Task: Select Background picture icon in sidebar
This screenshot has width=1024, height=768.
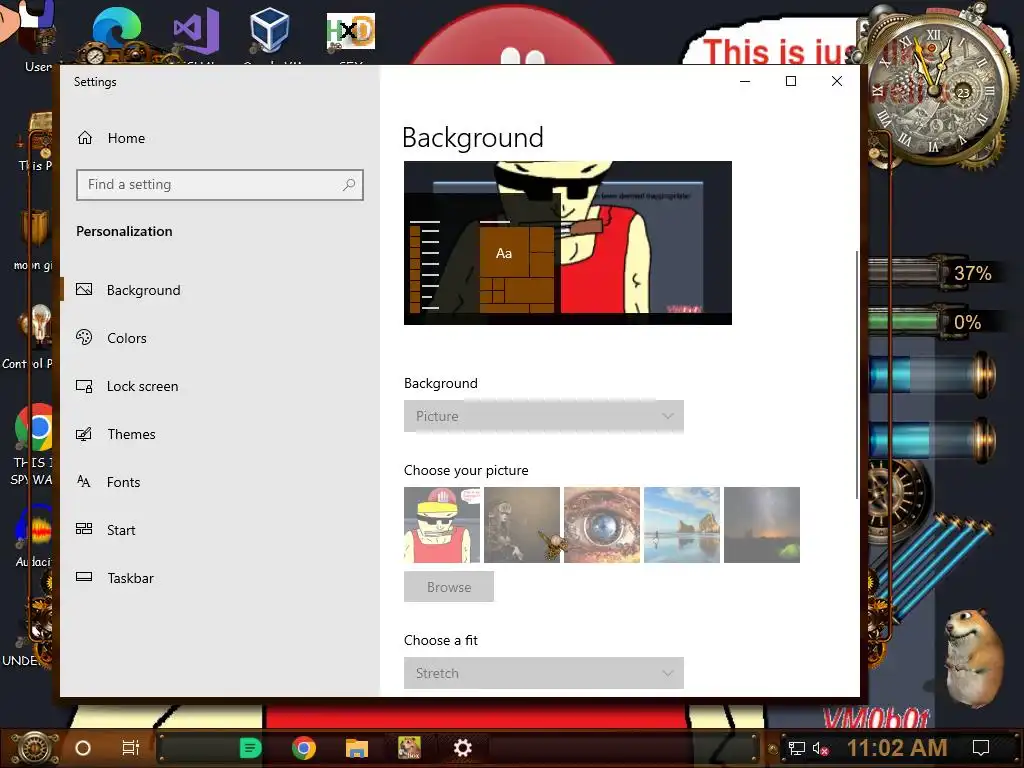Action: [84, 289]
